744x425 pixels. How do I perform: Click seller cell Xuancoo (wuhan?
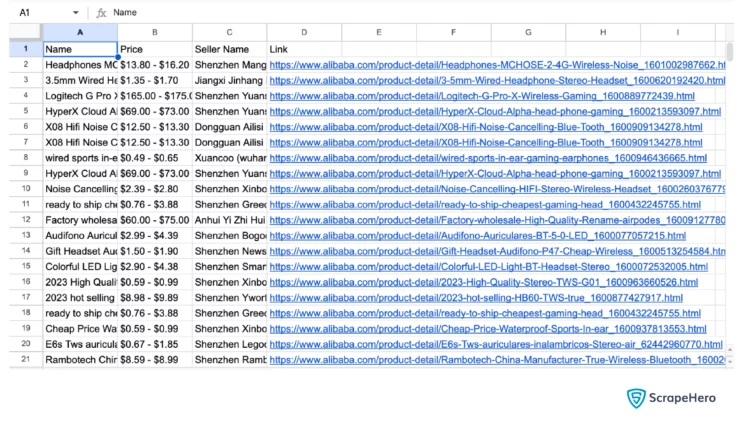click(230, 158)
